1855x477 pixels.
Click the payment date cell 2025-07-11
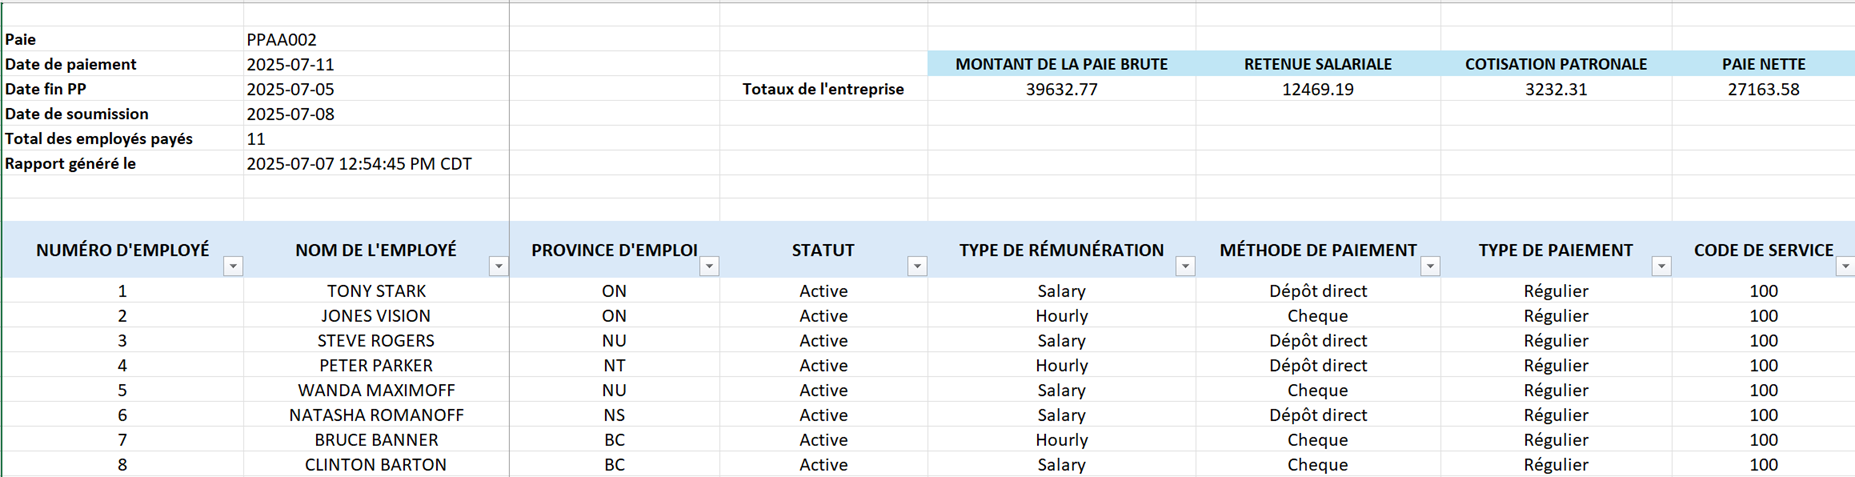[290, 64]
